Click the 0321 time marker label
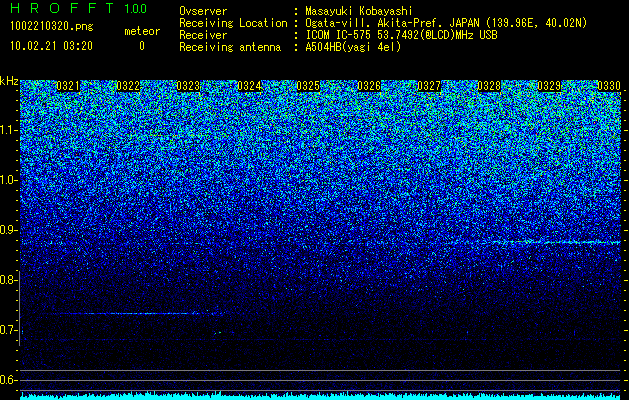The width and height of the screenshot is (629, 400). pyautogui.click(x=68, y=86)
